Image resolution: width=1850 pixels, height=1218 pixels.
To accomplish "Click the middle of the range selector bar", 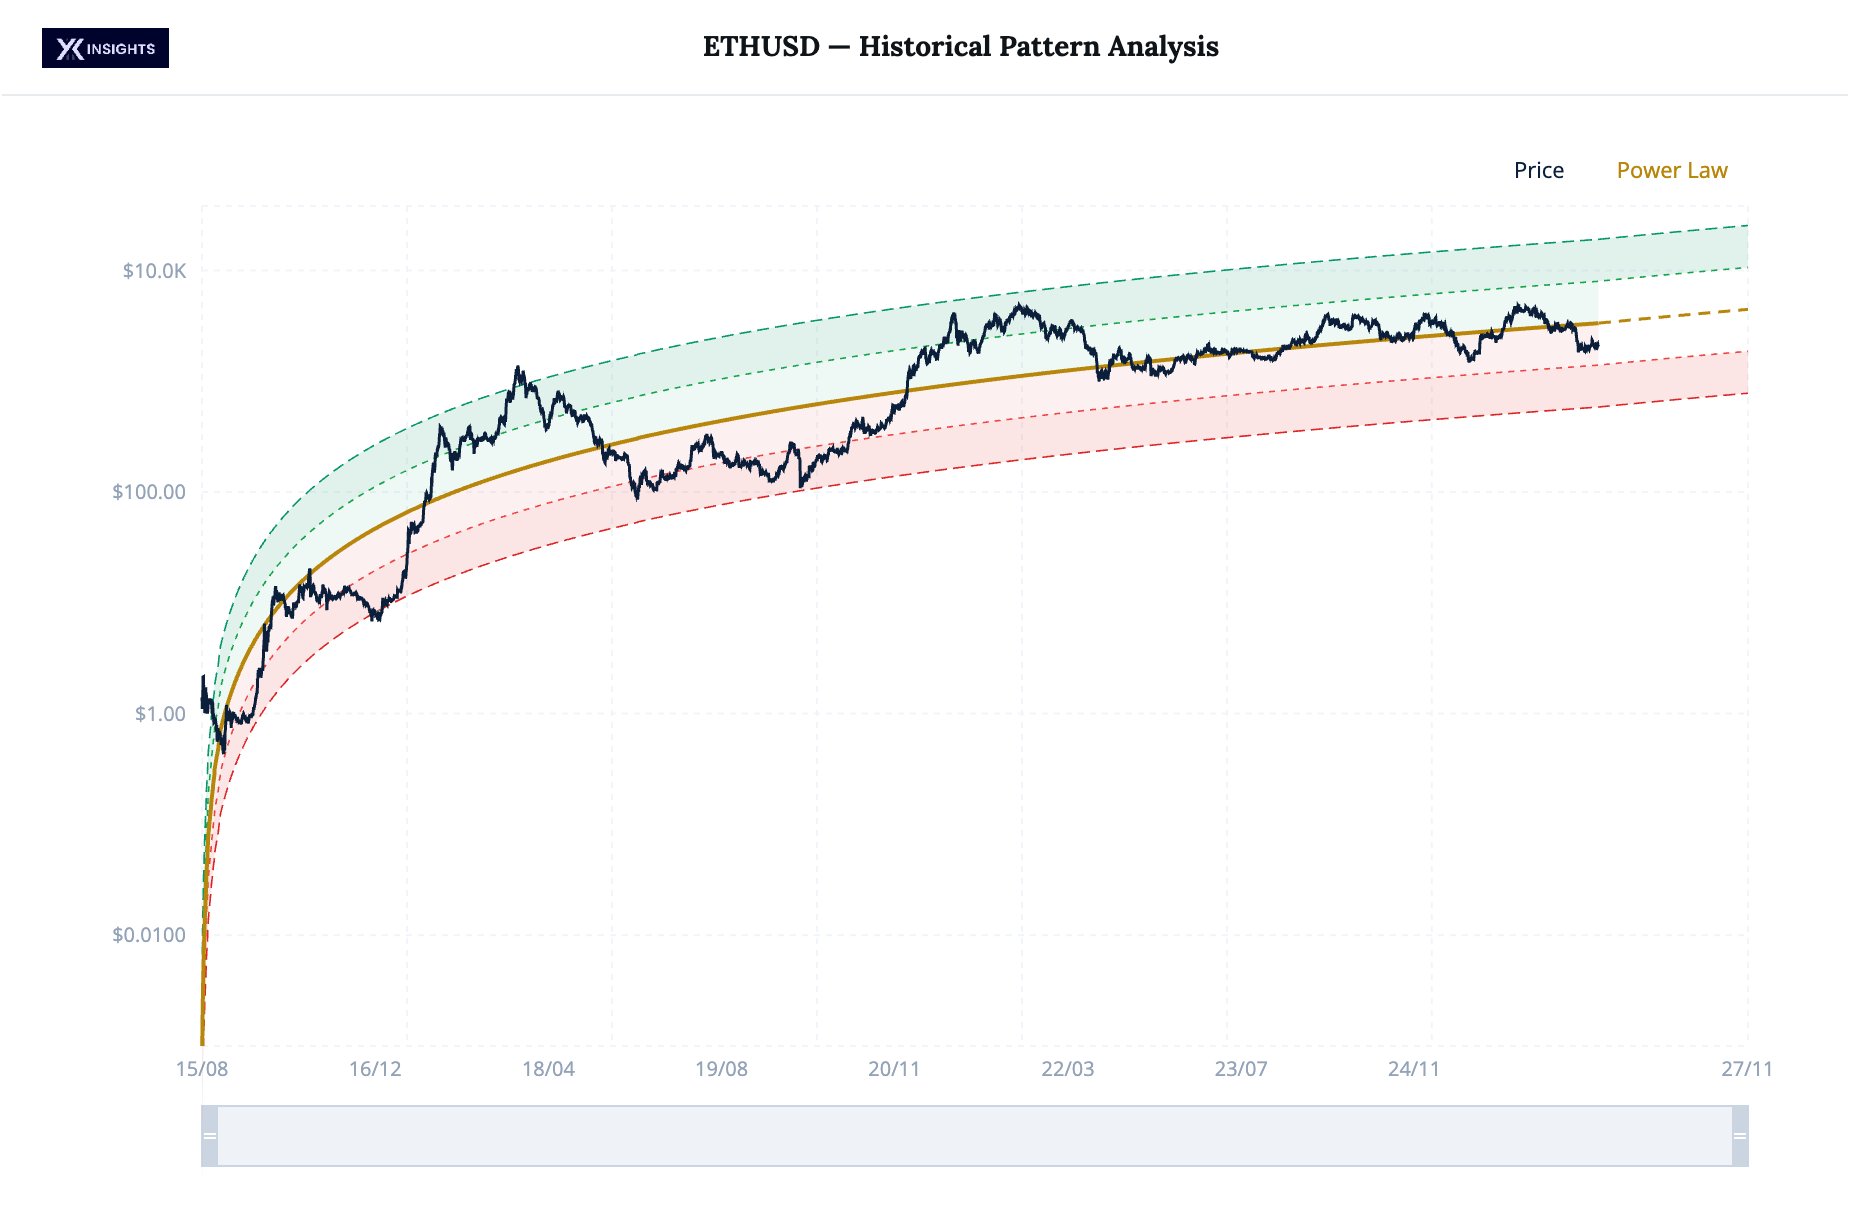I will coord(975,1136).
